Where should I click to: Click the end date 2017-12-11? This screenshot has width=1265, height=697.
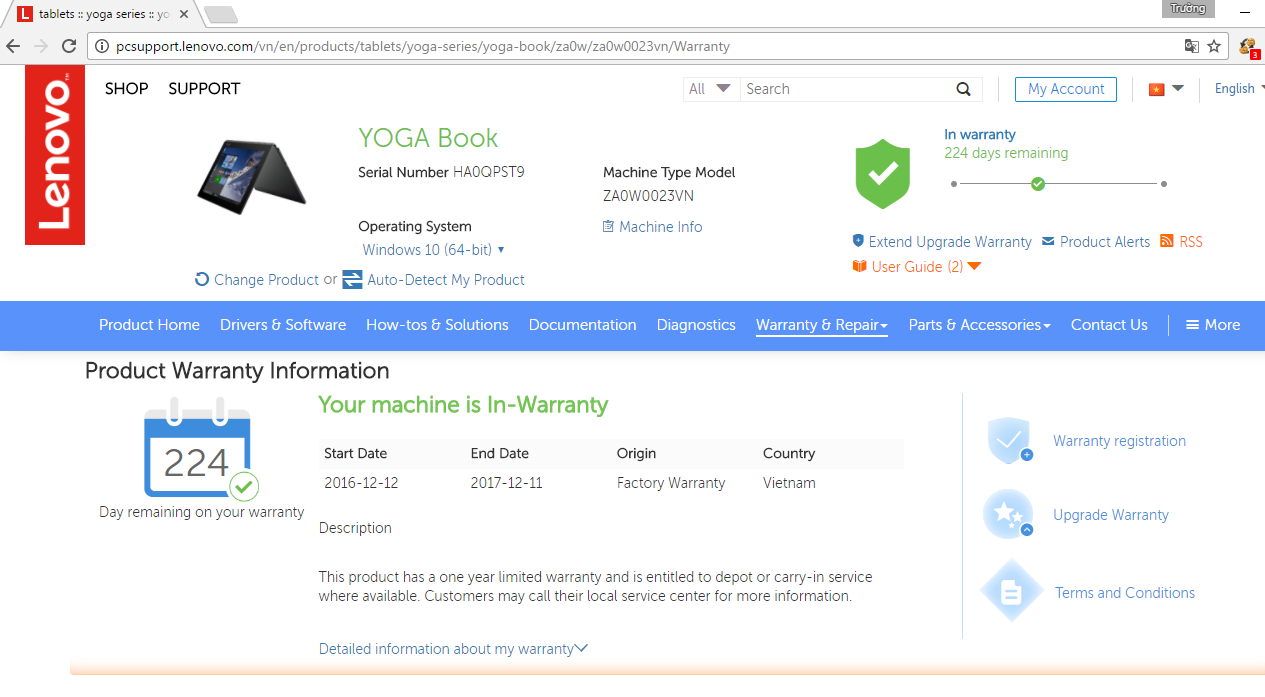pyautogui.click(x=507, y=483)
